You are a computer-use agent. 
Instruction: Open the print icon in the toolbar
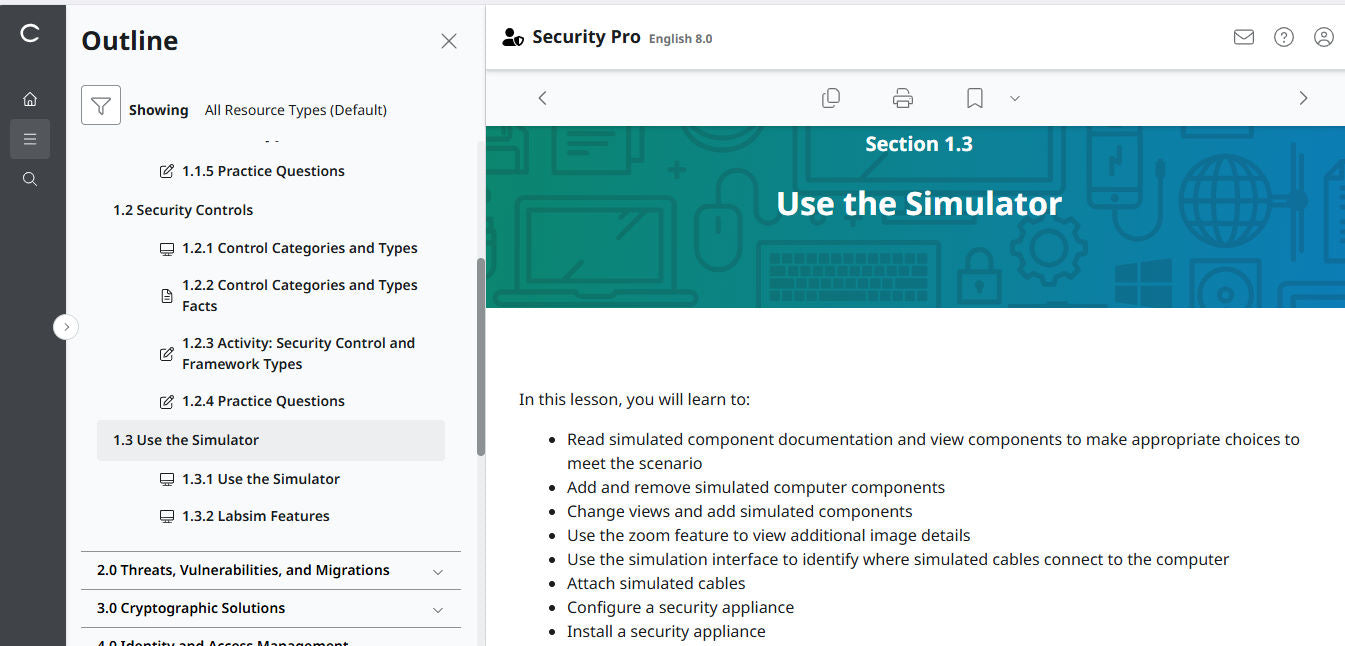pyautogui.click(x=902, y=97)
